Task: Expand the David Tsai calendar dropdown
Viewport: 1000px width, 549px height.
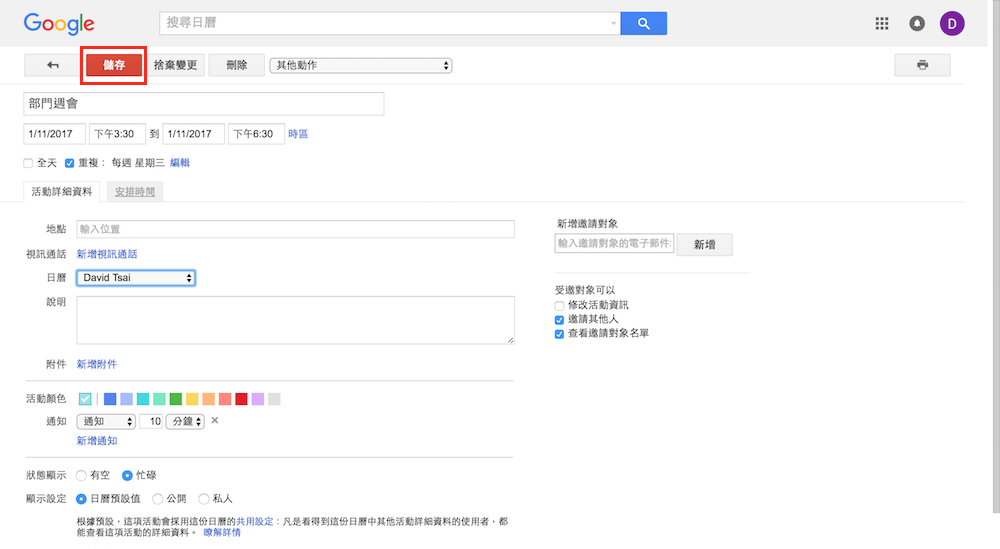Action: [136, 278]
